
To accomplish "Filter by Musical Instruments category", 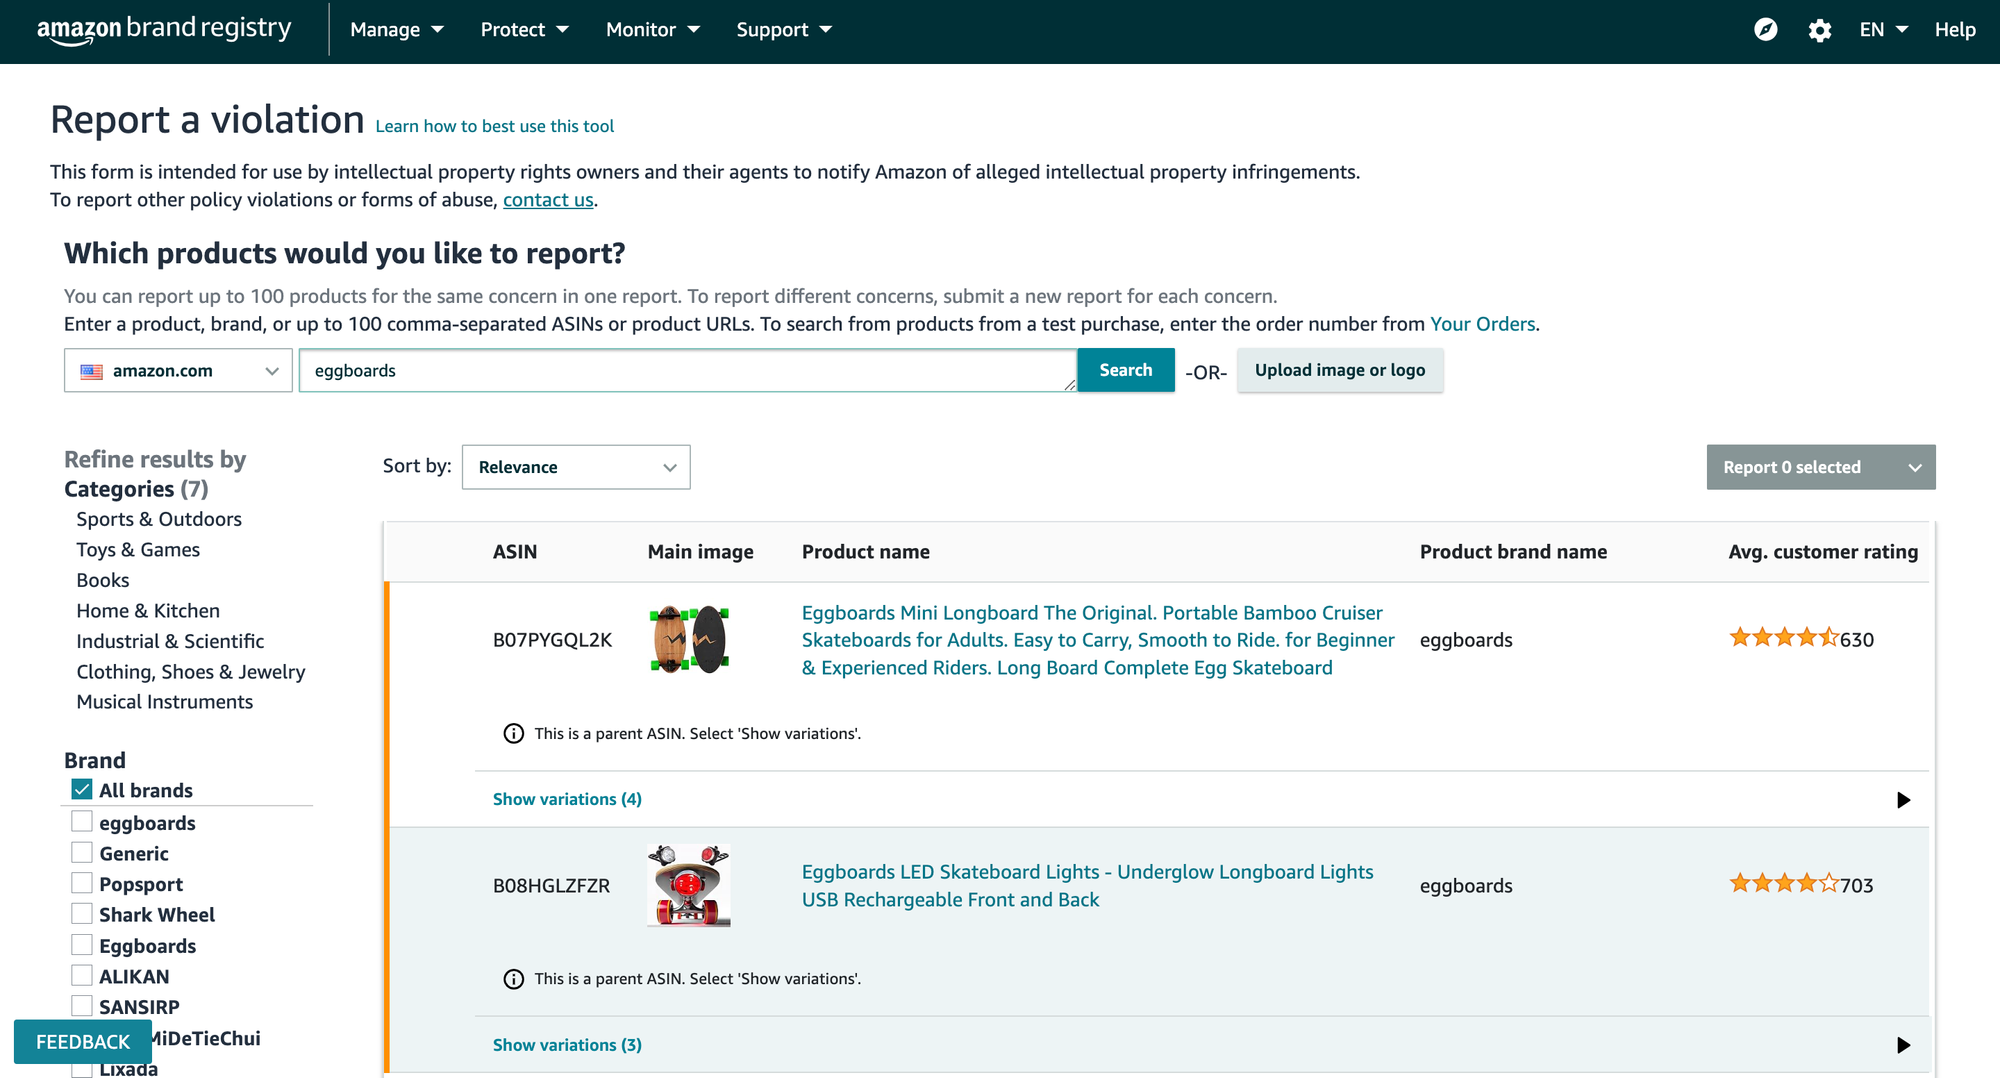I will pos(165,702).
